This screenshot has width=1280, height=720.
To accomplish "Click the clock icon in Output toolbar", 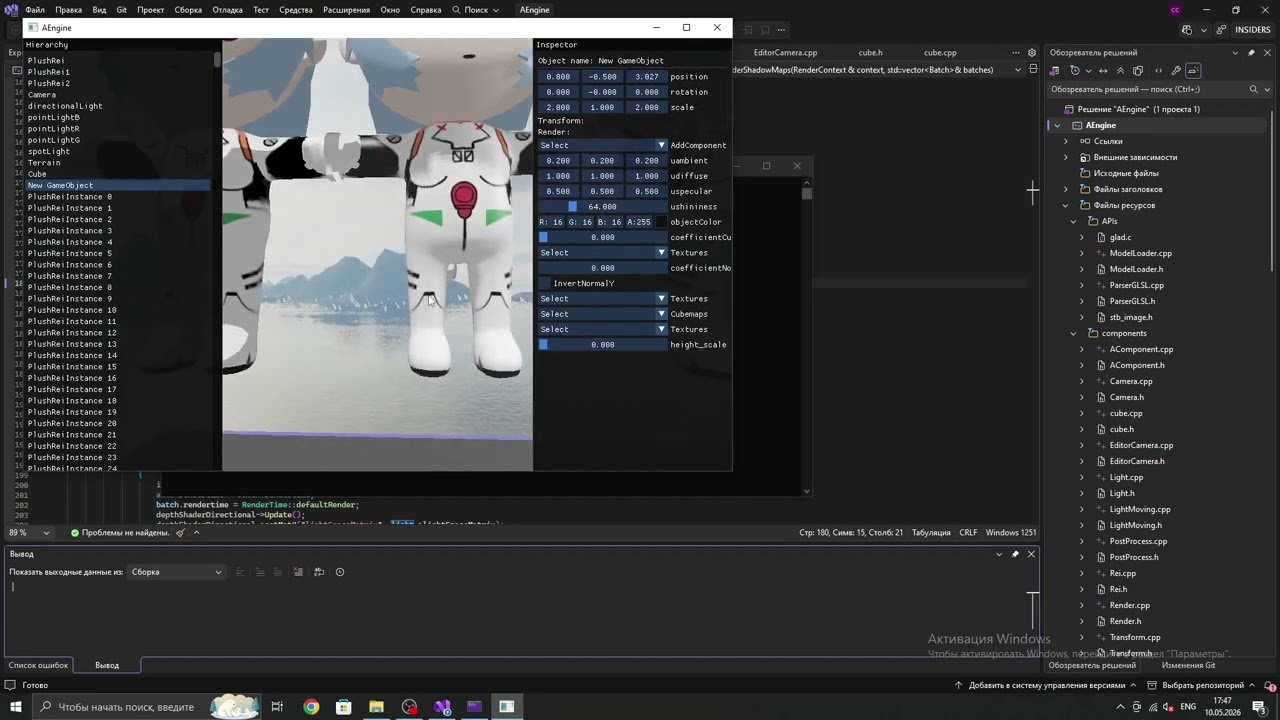I will [340, 572].
